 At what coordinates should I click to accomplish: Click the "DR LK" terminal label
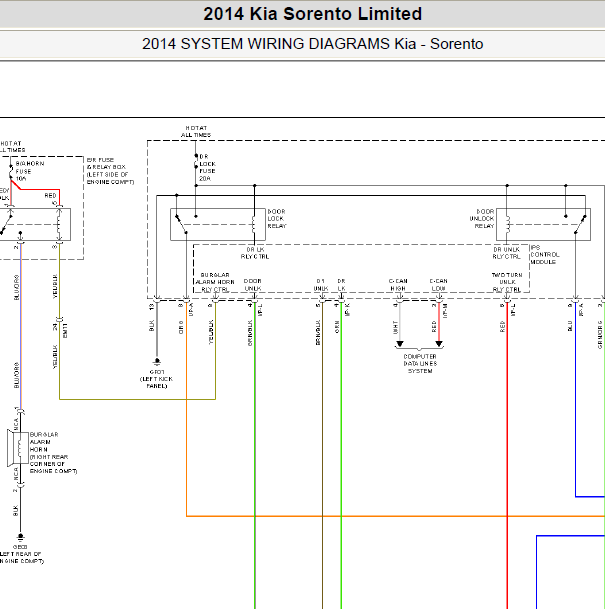point(341,285)
